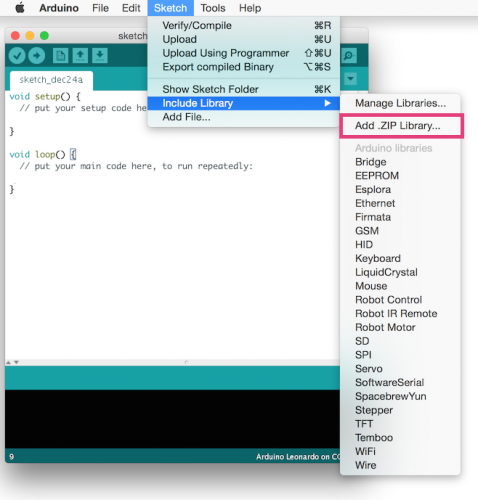Include the HID library
The image size is (478, 500).
pos(400,245)
